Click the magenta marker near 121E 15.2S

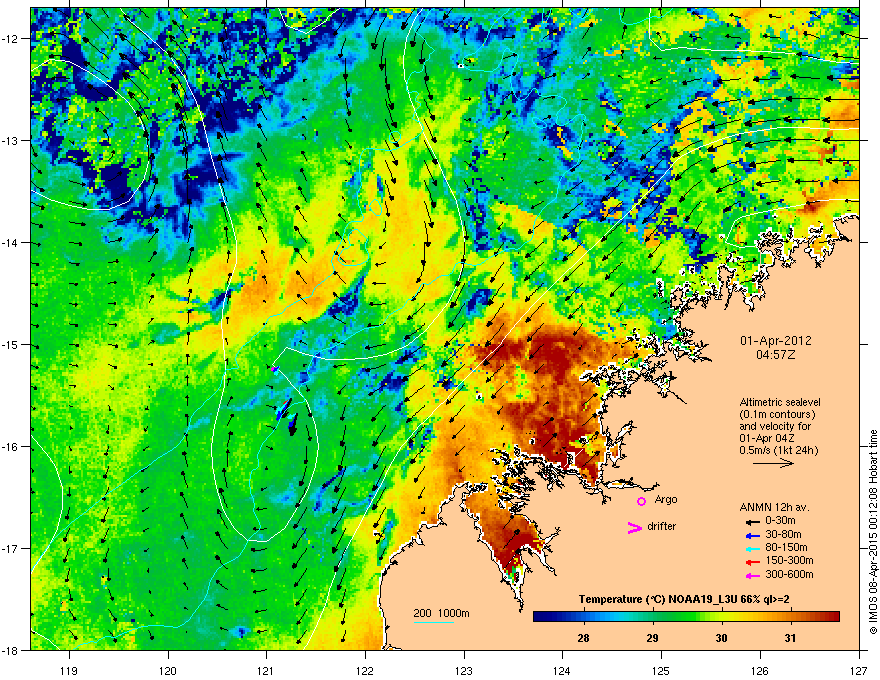click(x=274, y=369)
